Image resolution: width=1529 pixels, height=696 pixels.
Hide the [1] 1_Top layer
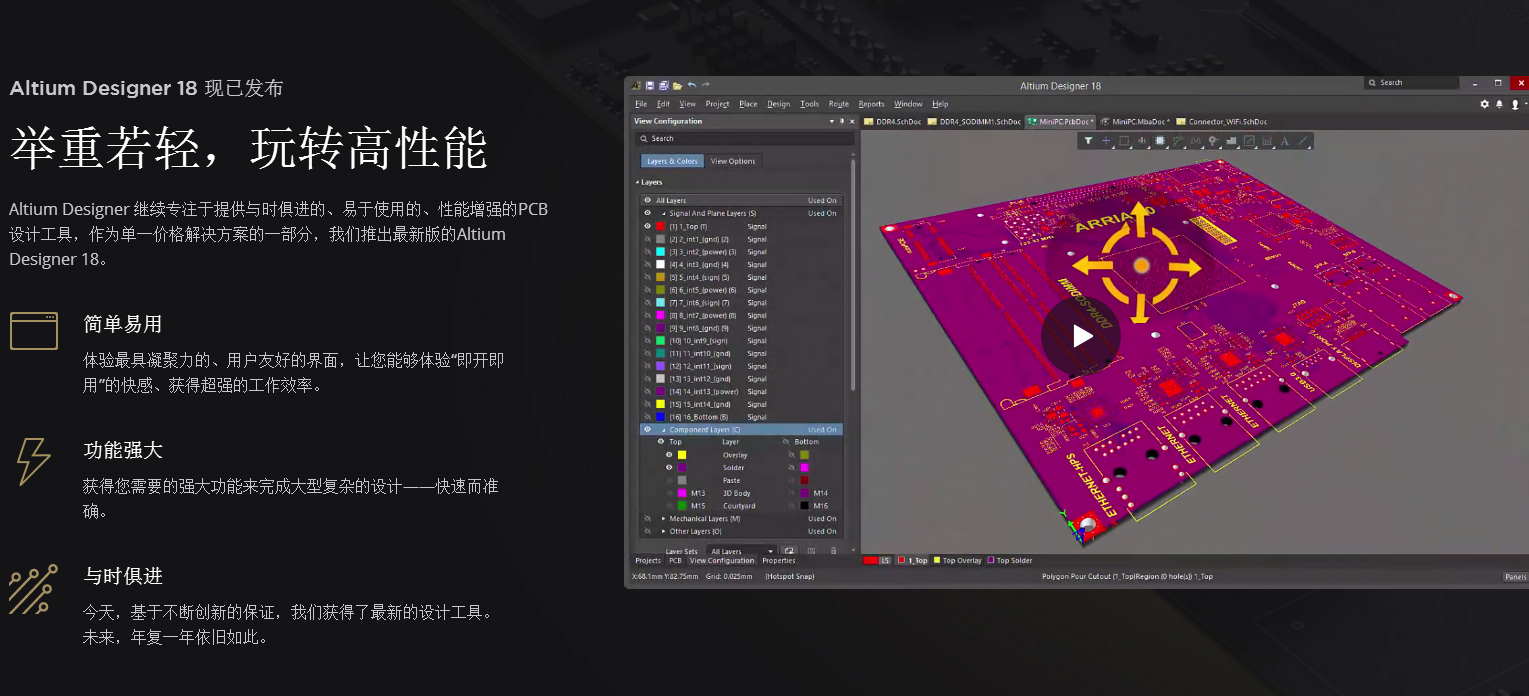tap(647, 226)
